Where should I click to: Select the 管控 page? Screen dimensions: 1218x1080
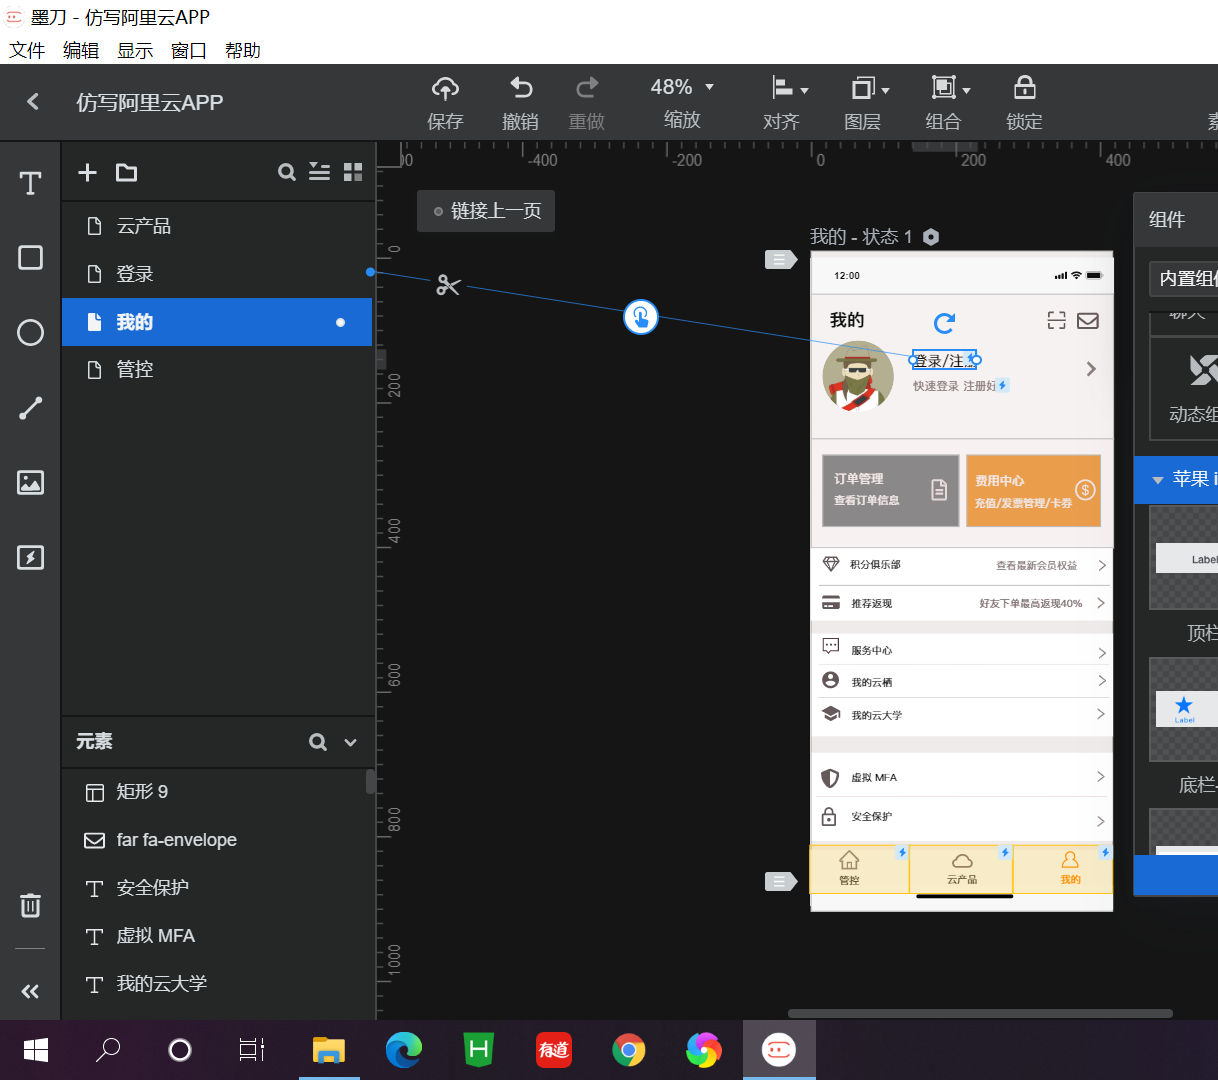click(217, 370)
